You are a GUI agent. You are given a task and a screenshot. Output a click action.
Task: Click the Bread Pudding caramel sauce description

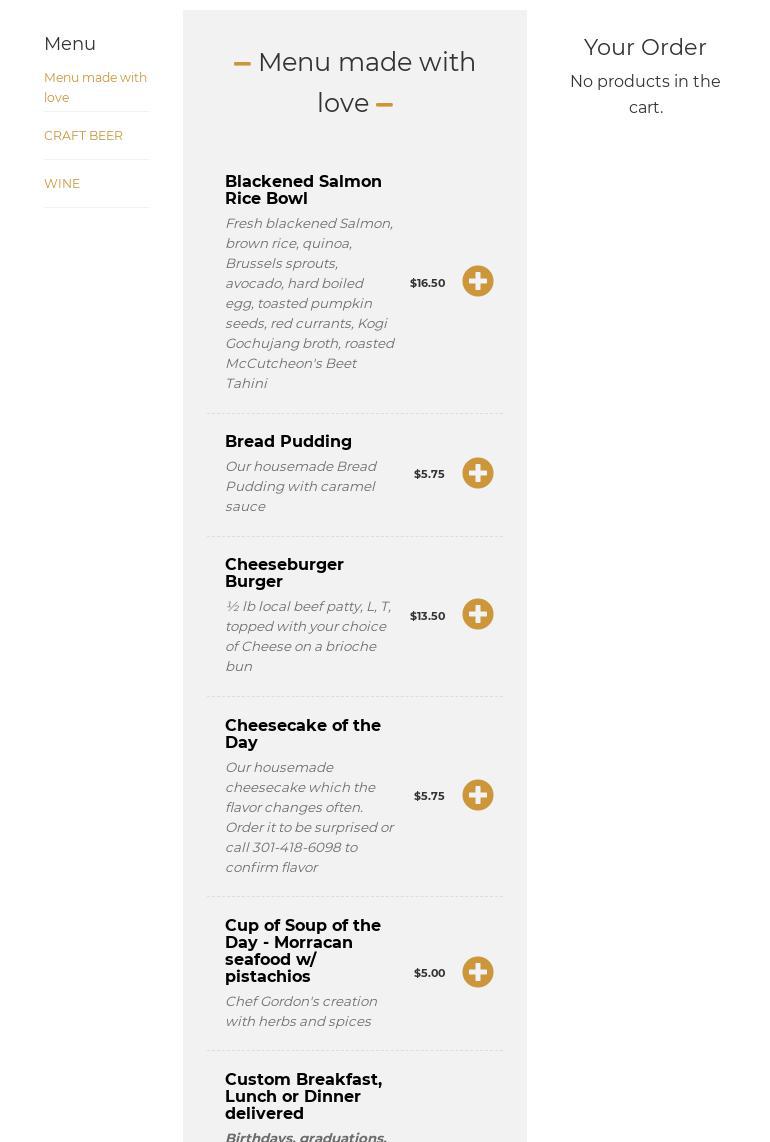300,486
